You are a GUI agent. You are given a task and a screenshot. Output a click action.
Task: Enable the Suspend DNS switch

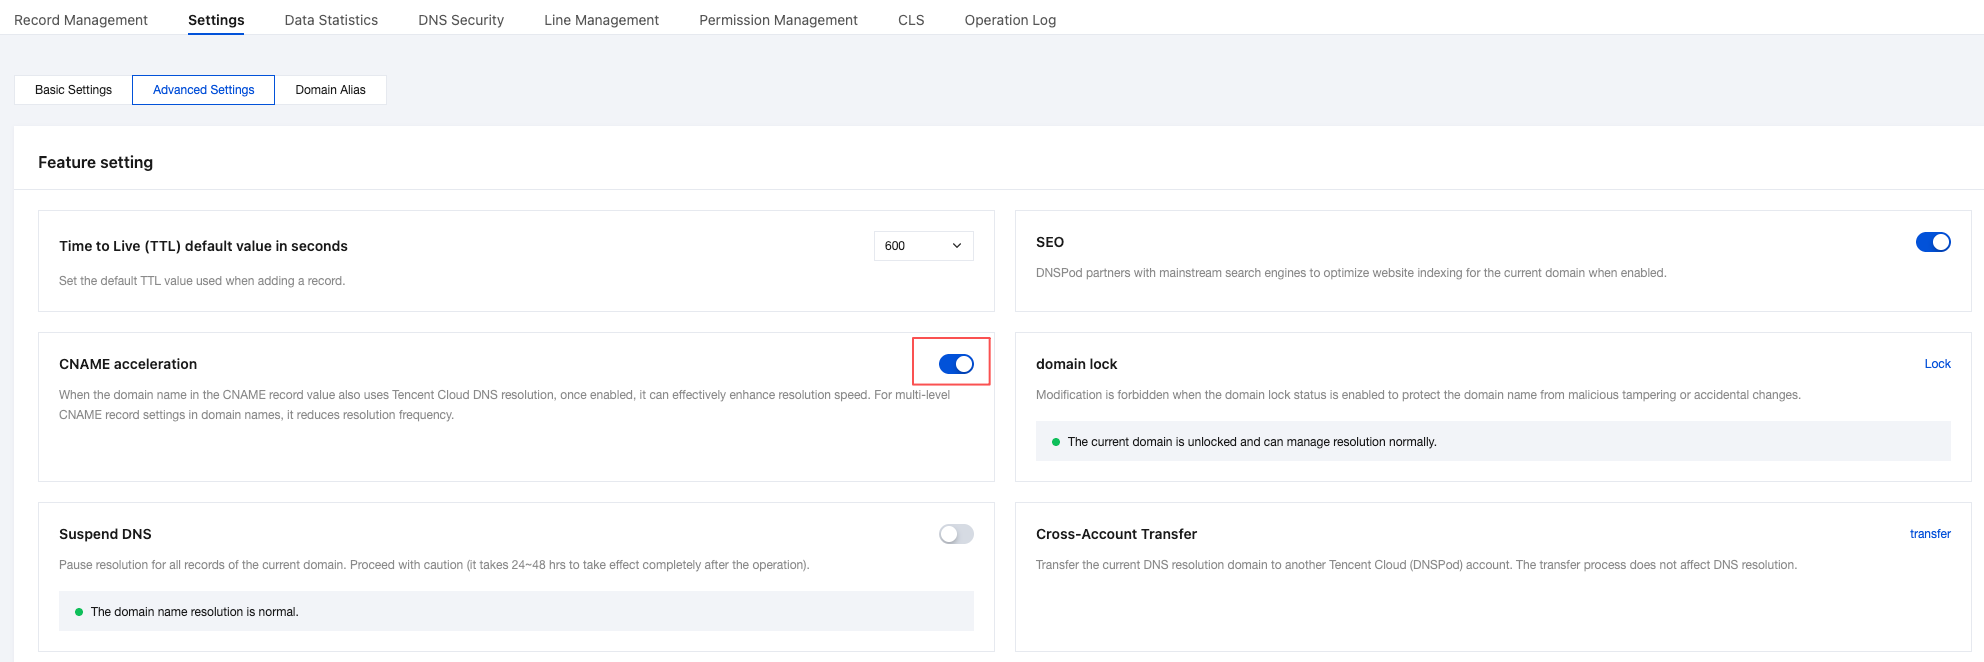[x=956, y=534]
